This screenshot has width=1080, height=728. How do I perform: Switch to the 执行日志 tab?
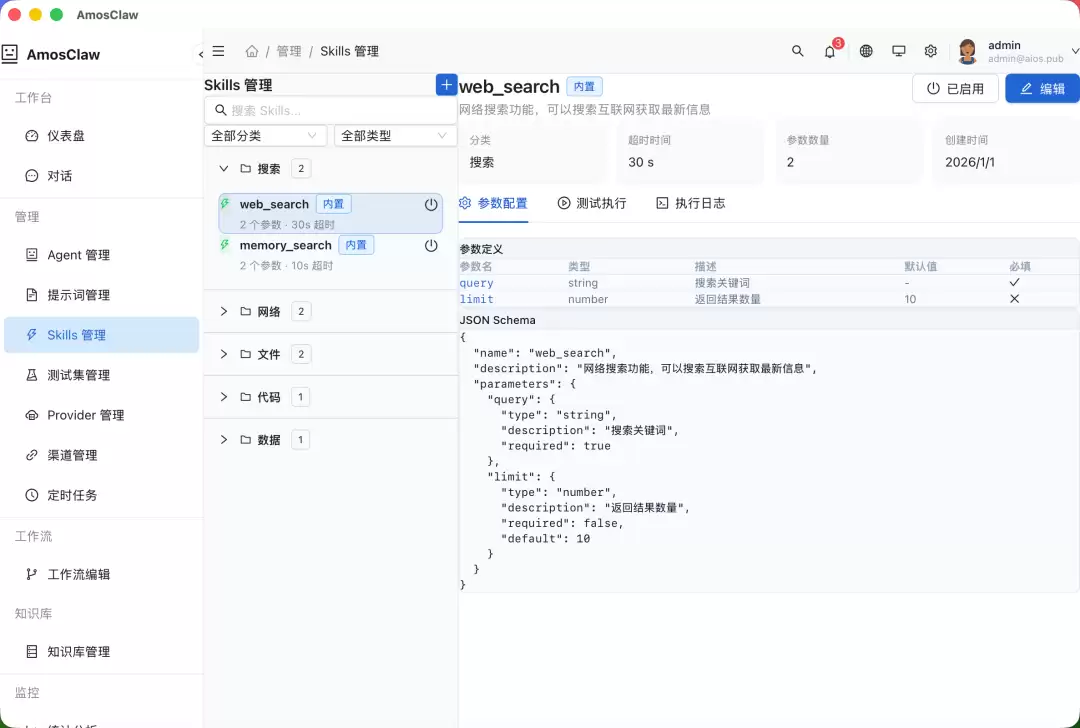691,203
